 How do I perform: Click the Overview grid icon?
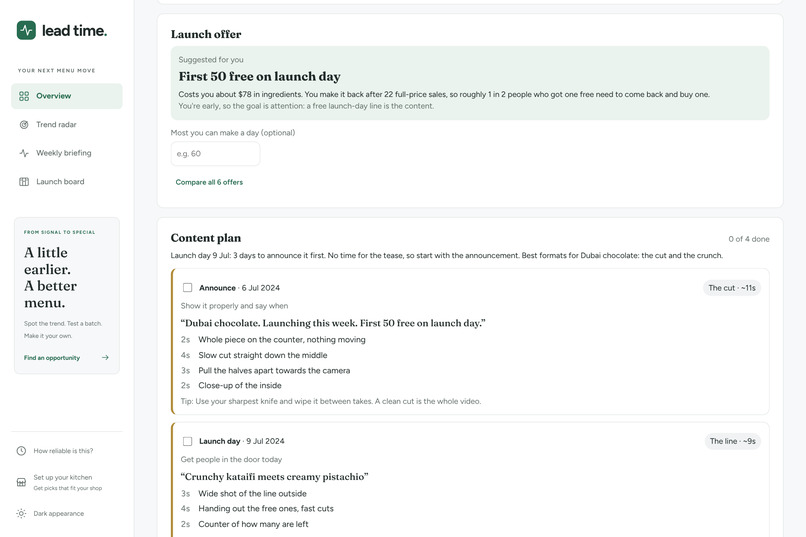24,96
